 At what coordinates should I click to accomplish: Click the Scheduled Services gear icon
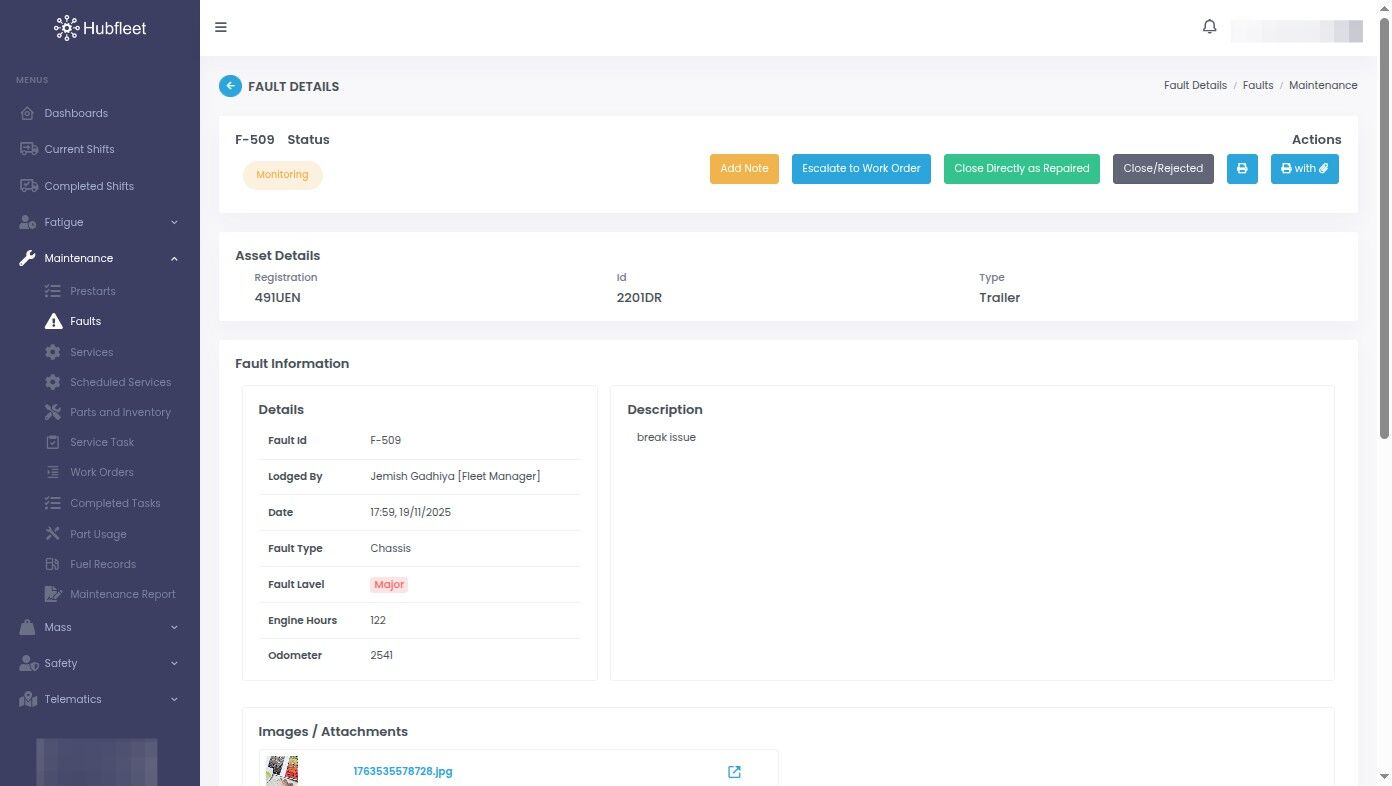point(53,382)
